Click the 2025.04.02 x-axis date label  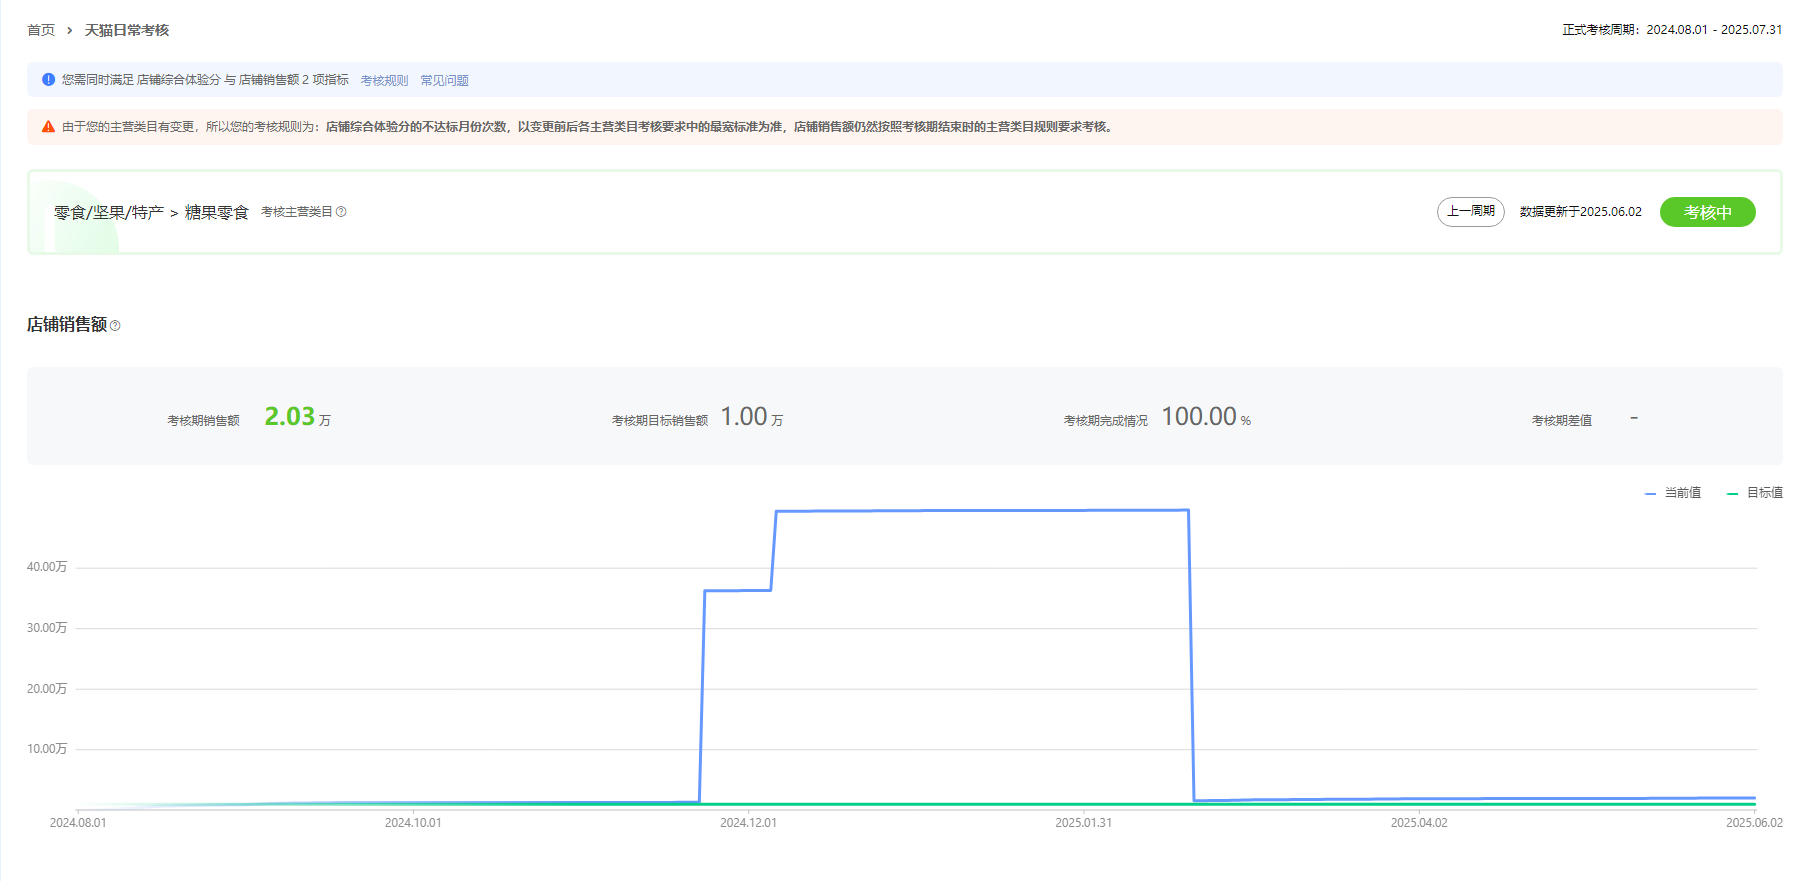click(x=1418, y=823)
